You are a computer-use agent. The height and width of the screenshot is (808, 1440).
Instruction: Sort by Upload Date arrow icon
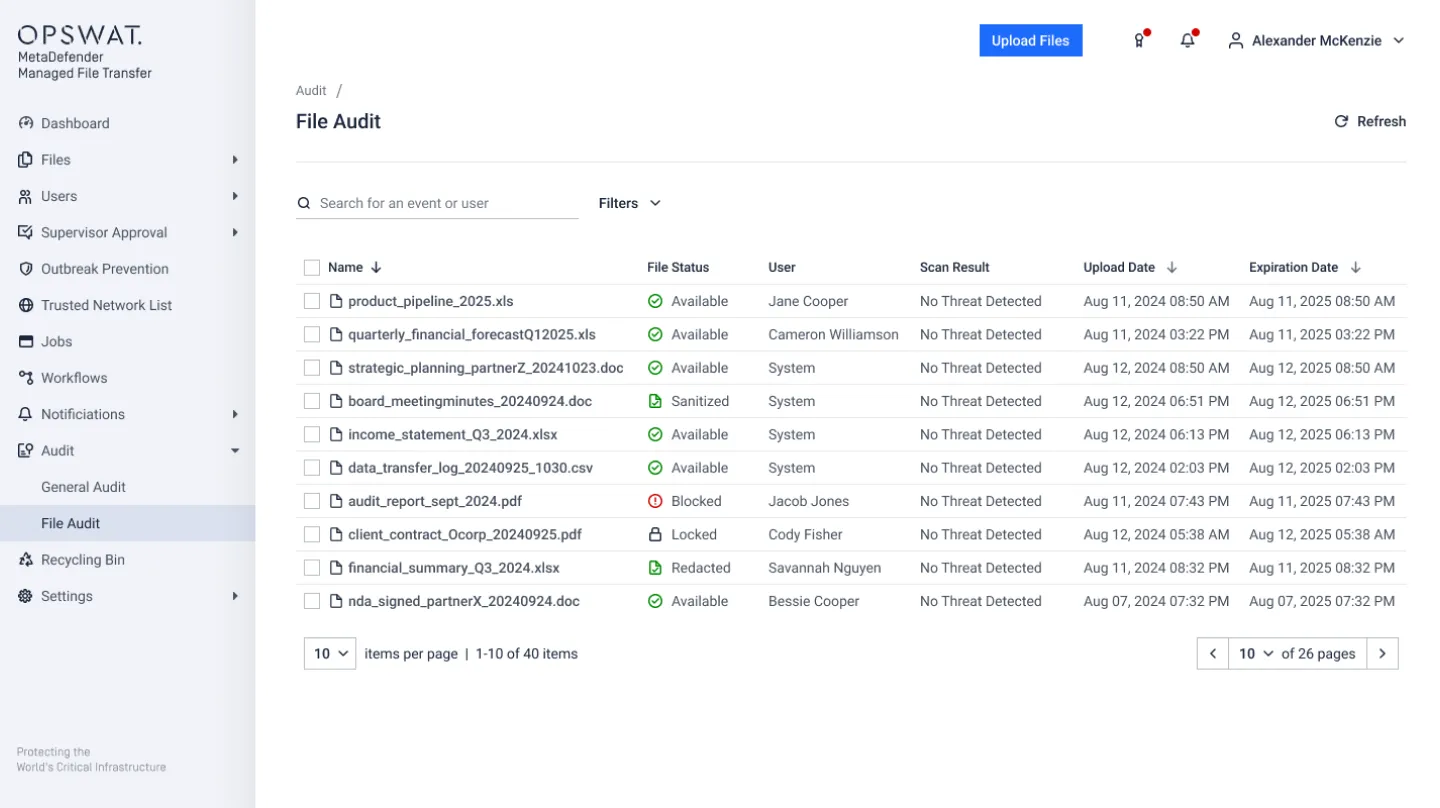pyautogui.click(x=1172, y=267)
